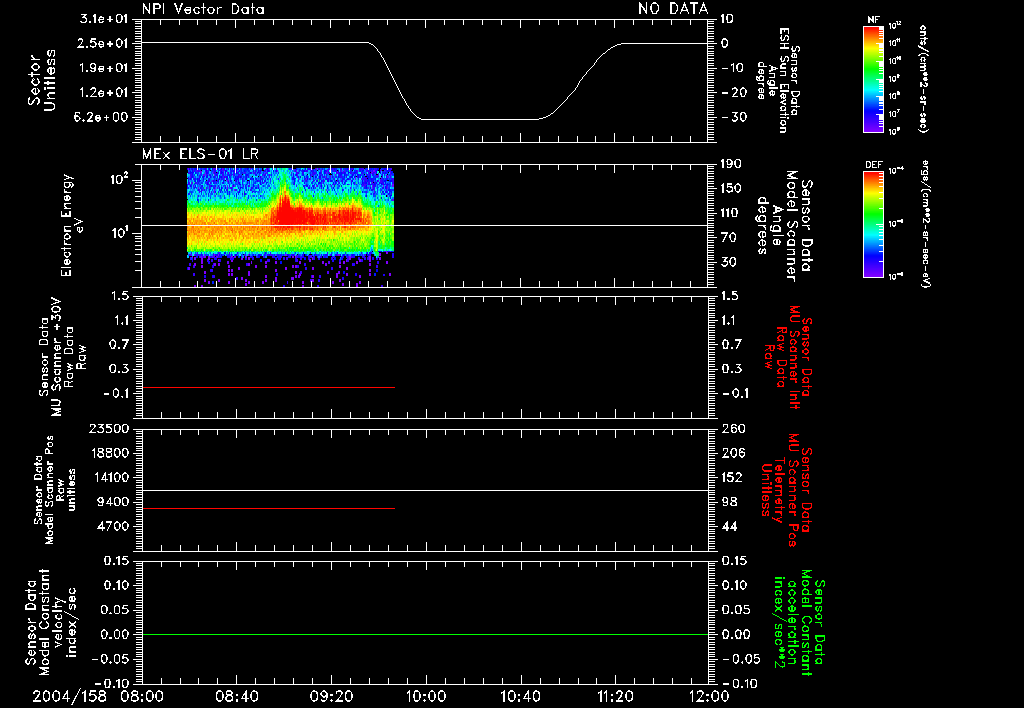Click the green zero velocity line

tap(424, 634)
